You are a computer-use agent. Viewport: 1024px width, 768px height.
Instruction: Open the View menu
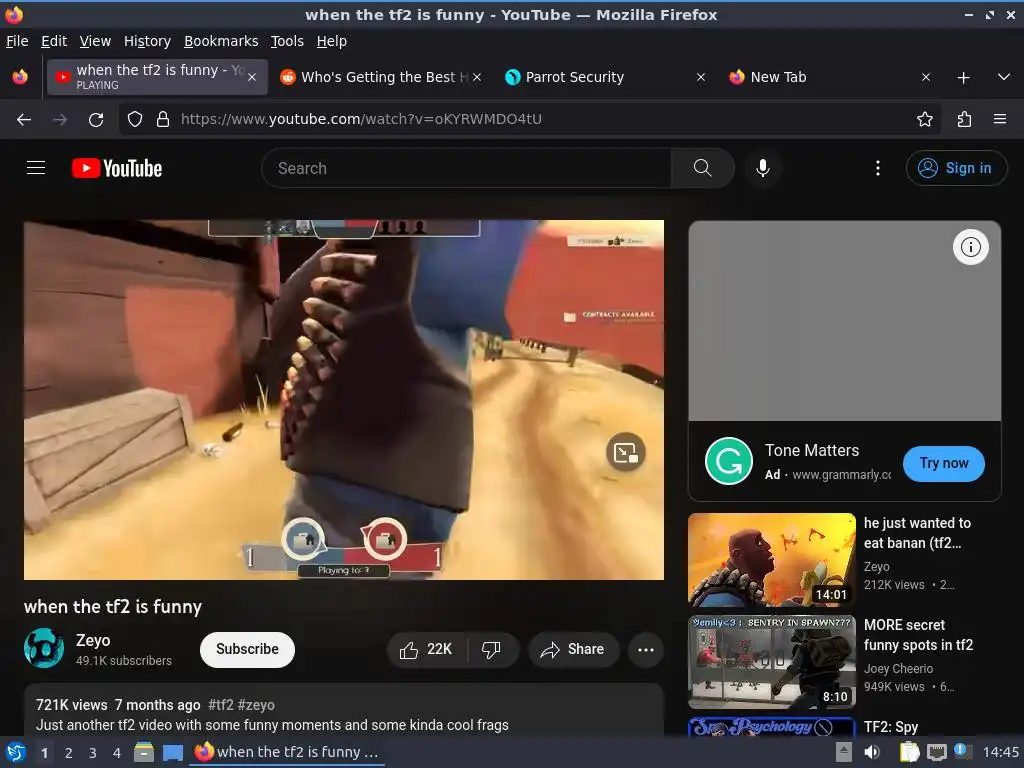coord(95,41)
